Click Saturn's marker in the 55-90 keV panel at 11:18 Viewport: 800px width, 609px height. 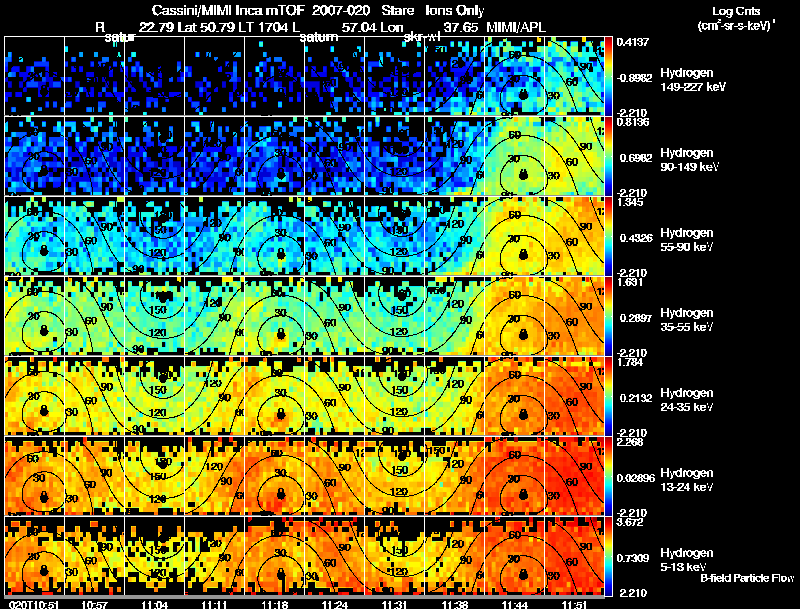(x=281, y=255)
